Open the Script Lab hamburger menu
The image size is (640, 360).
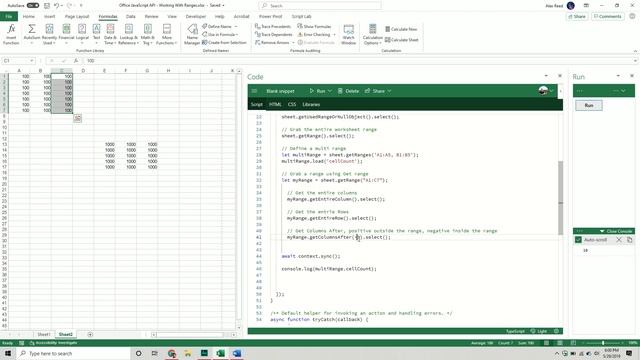point(254,91)
